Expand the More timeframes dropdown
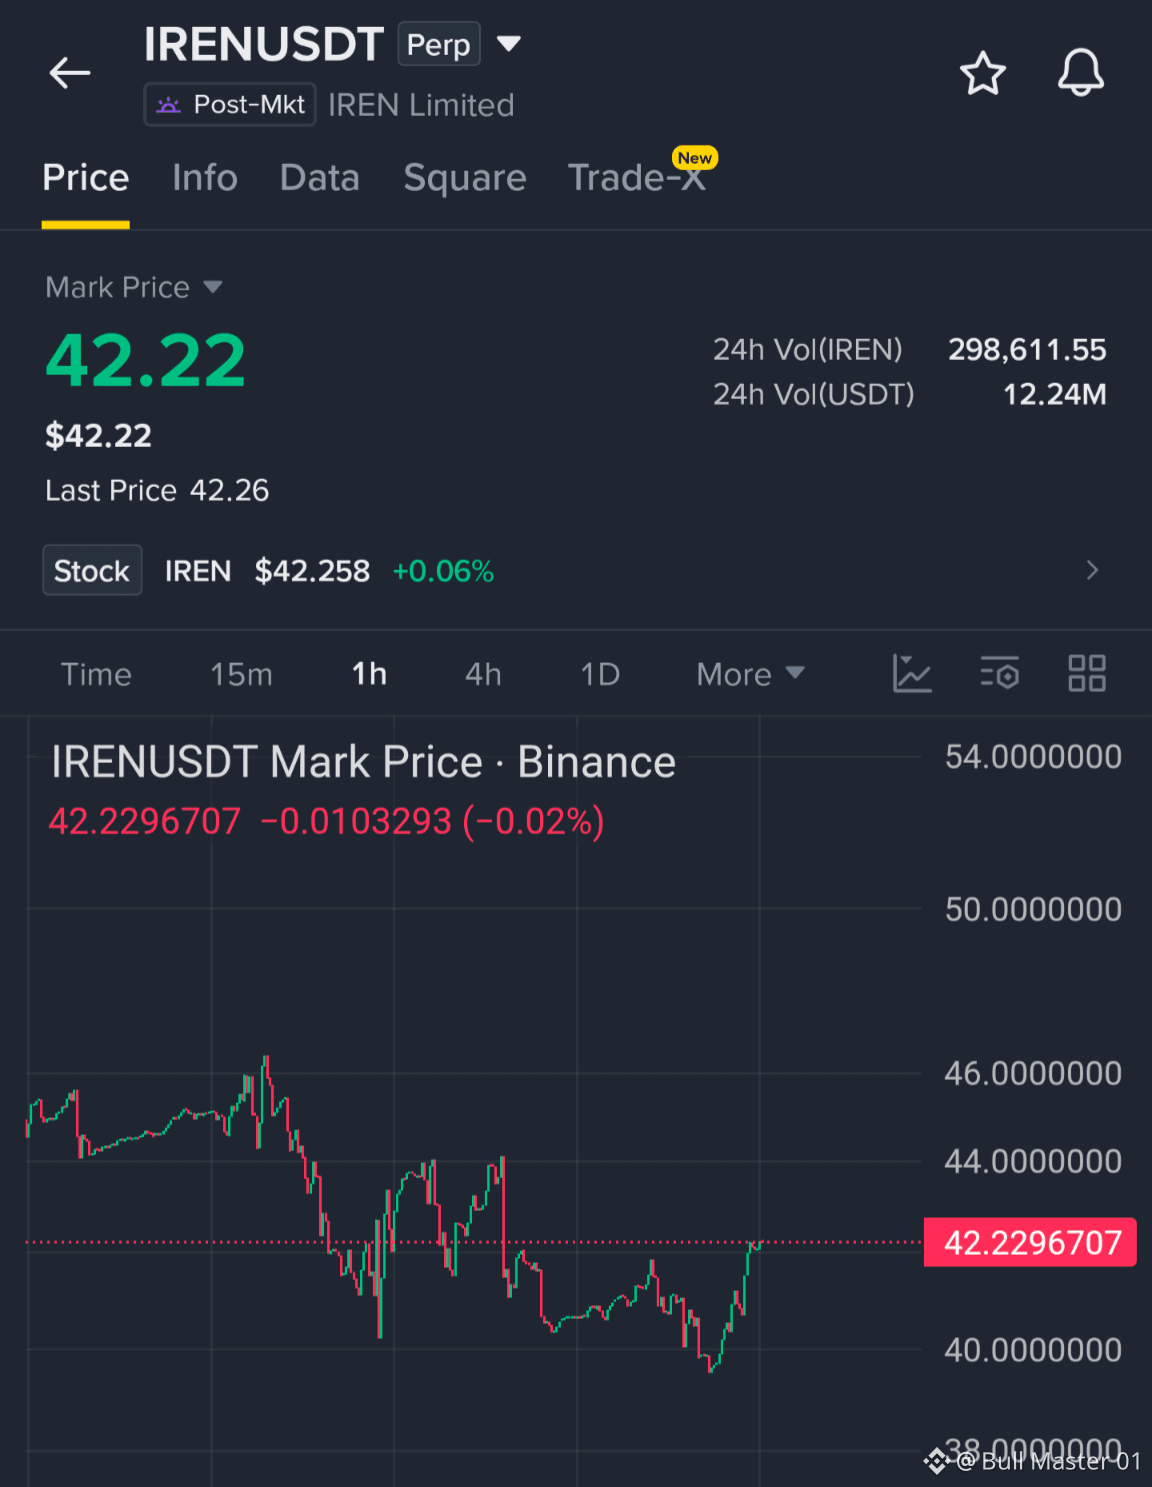1152x1487 pixels. pyautogui.click(x=750, y=674)
